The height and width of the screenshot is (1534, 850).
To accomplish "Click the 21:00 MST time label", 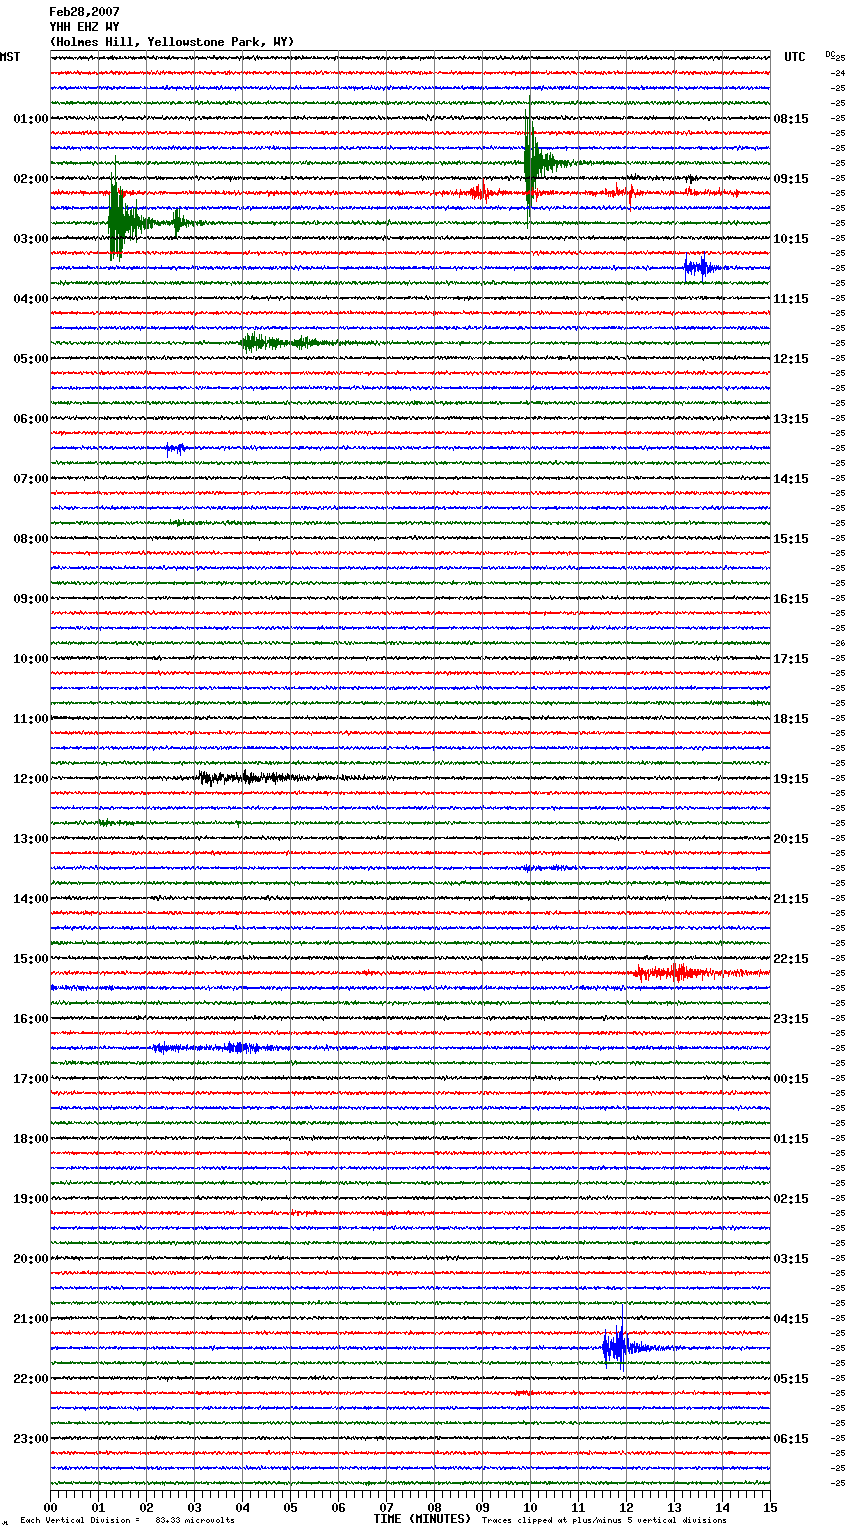I will tap(31, 1319).
